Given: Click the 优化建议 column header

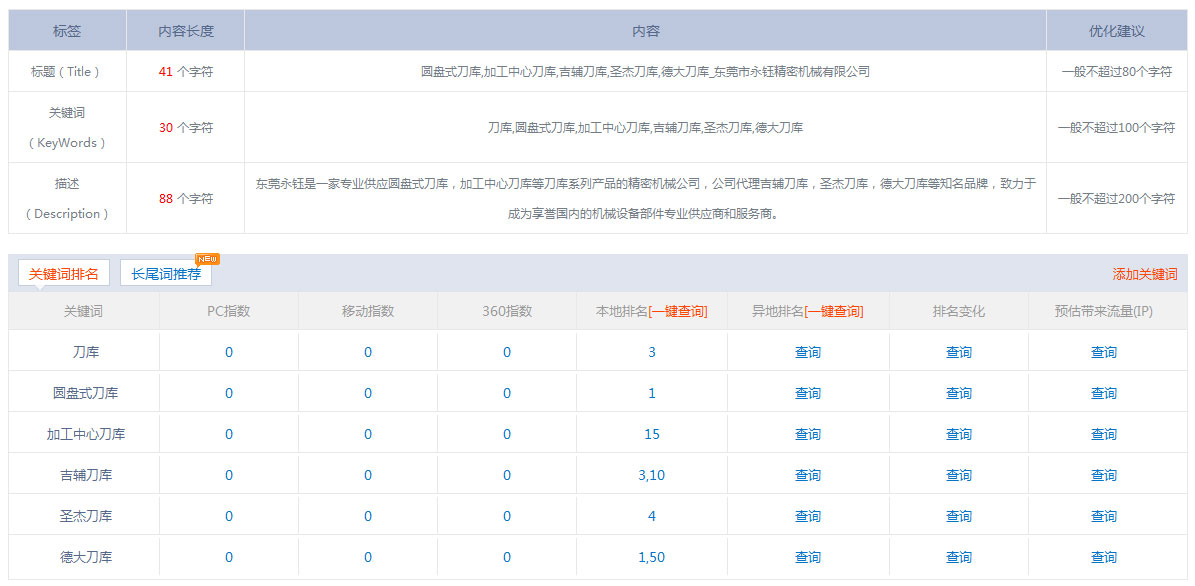Looking at the screenshot, I should click(x=1117, y=31).
